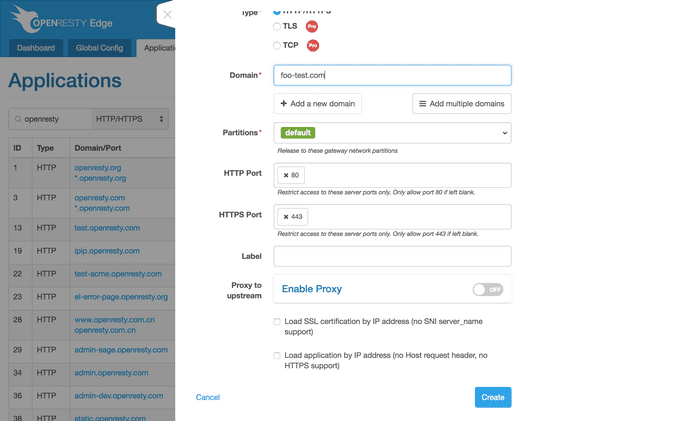Click the search magnifier icon in Applications filter
700x421 pixels.
pos(18,119)
